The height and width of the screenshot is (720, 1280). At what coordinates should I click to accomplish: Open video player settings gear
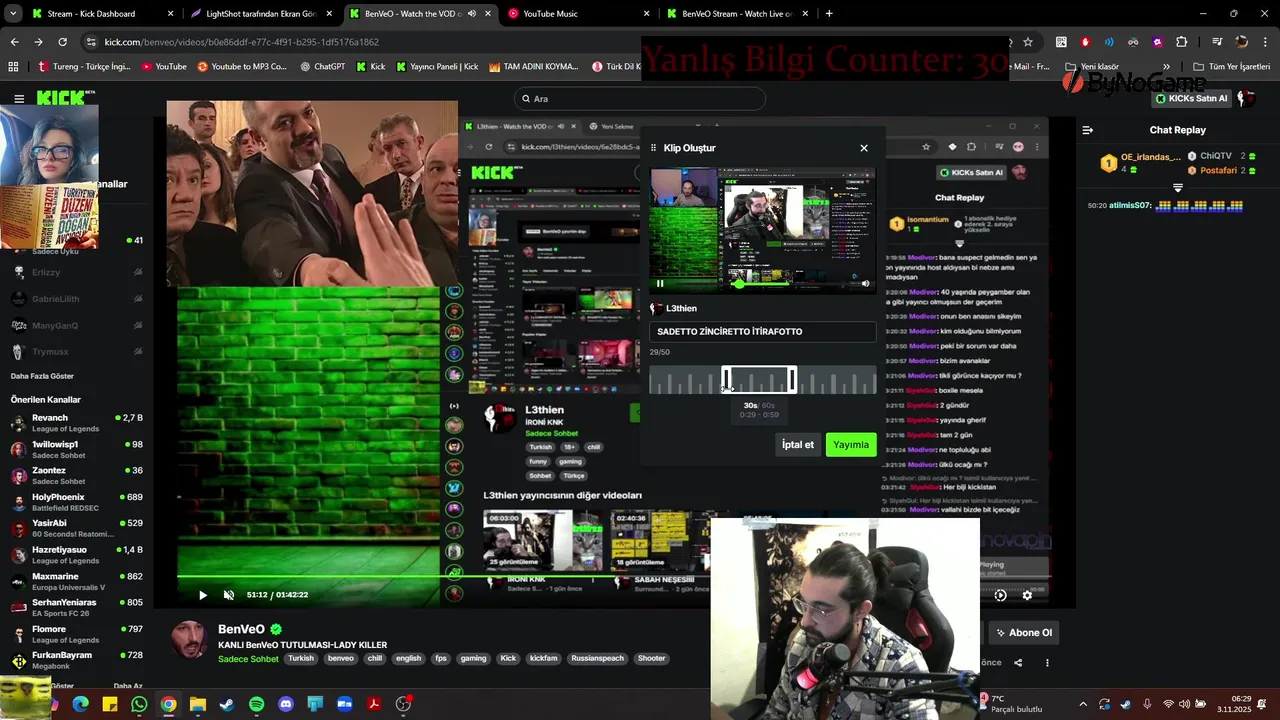[1027, 595]
